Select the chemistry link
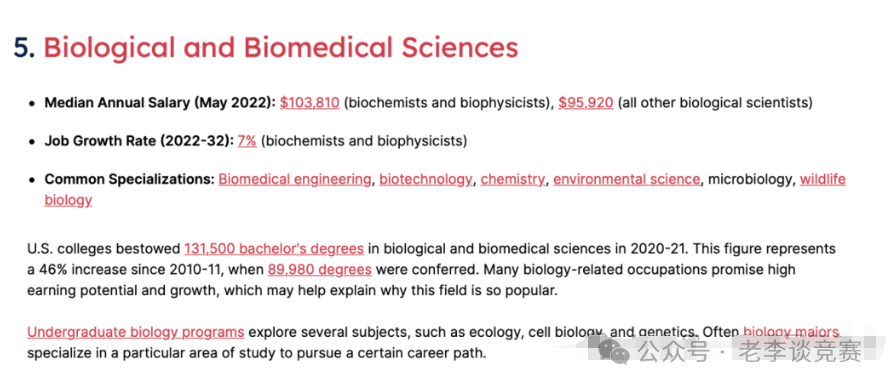Viewport: 890px width, 387px height. (x=513, y=179)
